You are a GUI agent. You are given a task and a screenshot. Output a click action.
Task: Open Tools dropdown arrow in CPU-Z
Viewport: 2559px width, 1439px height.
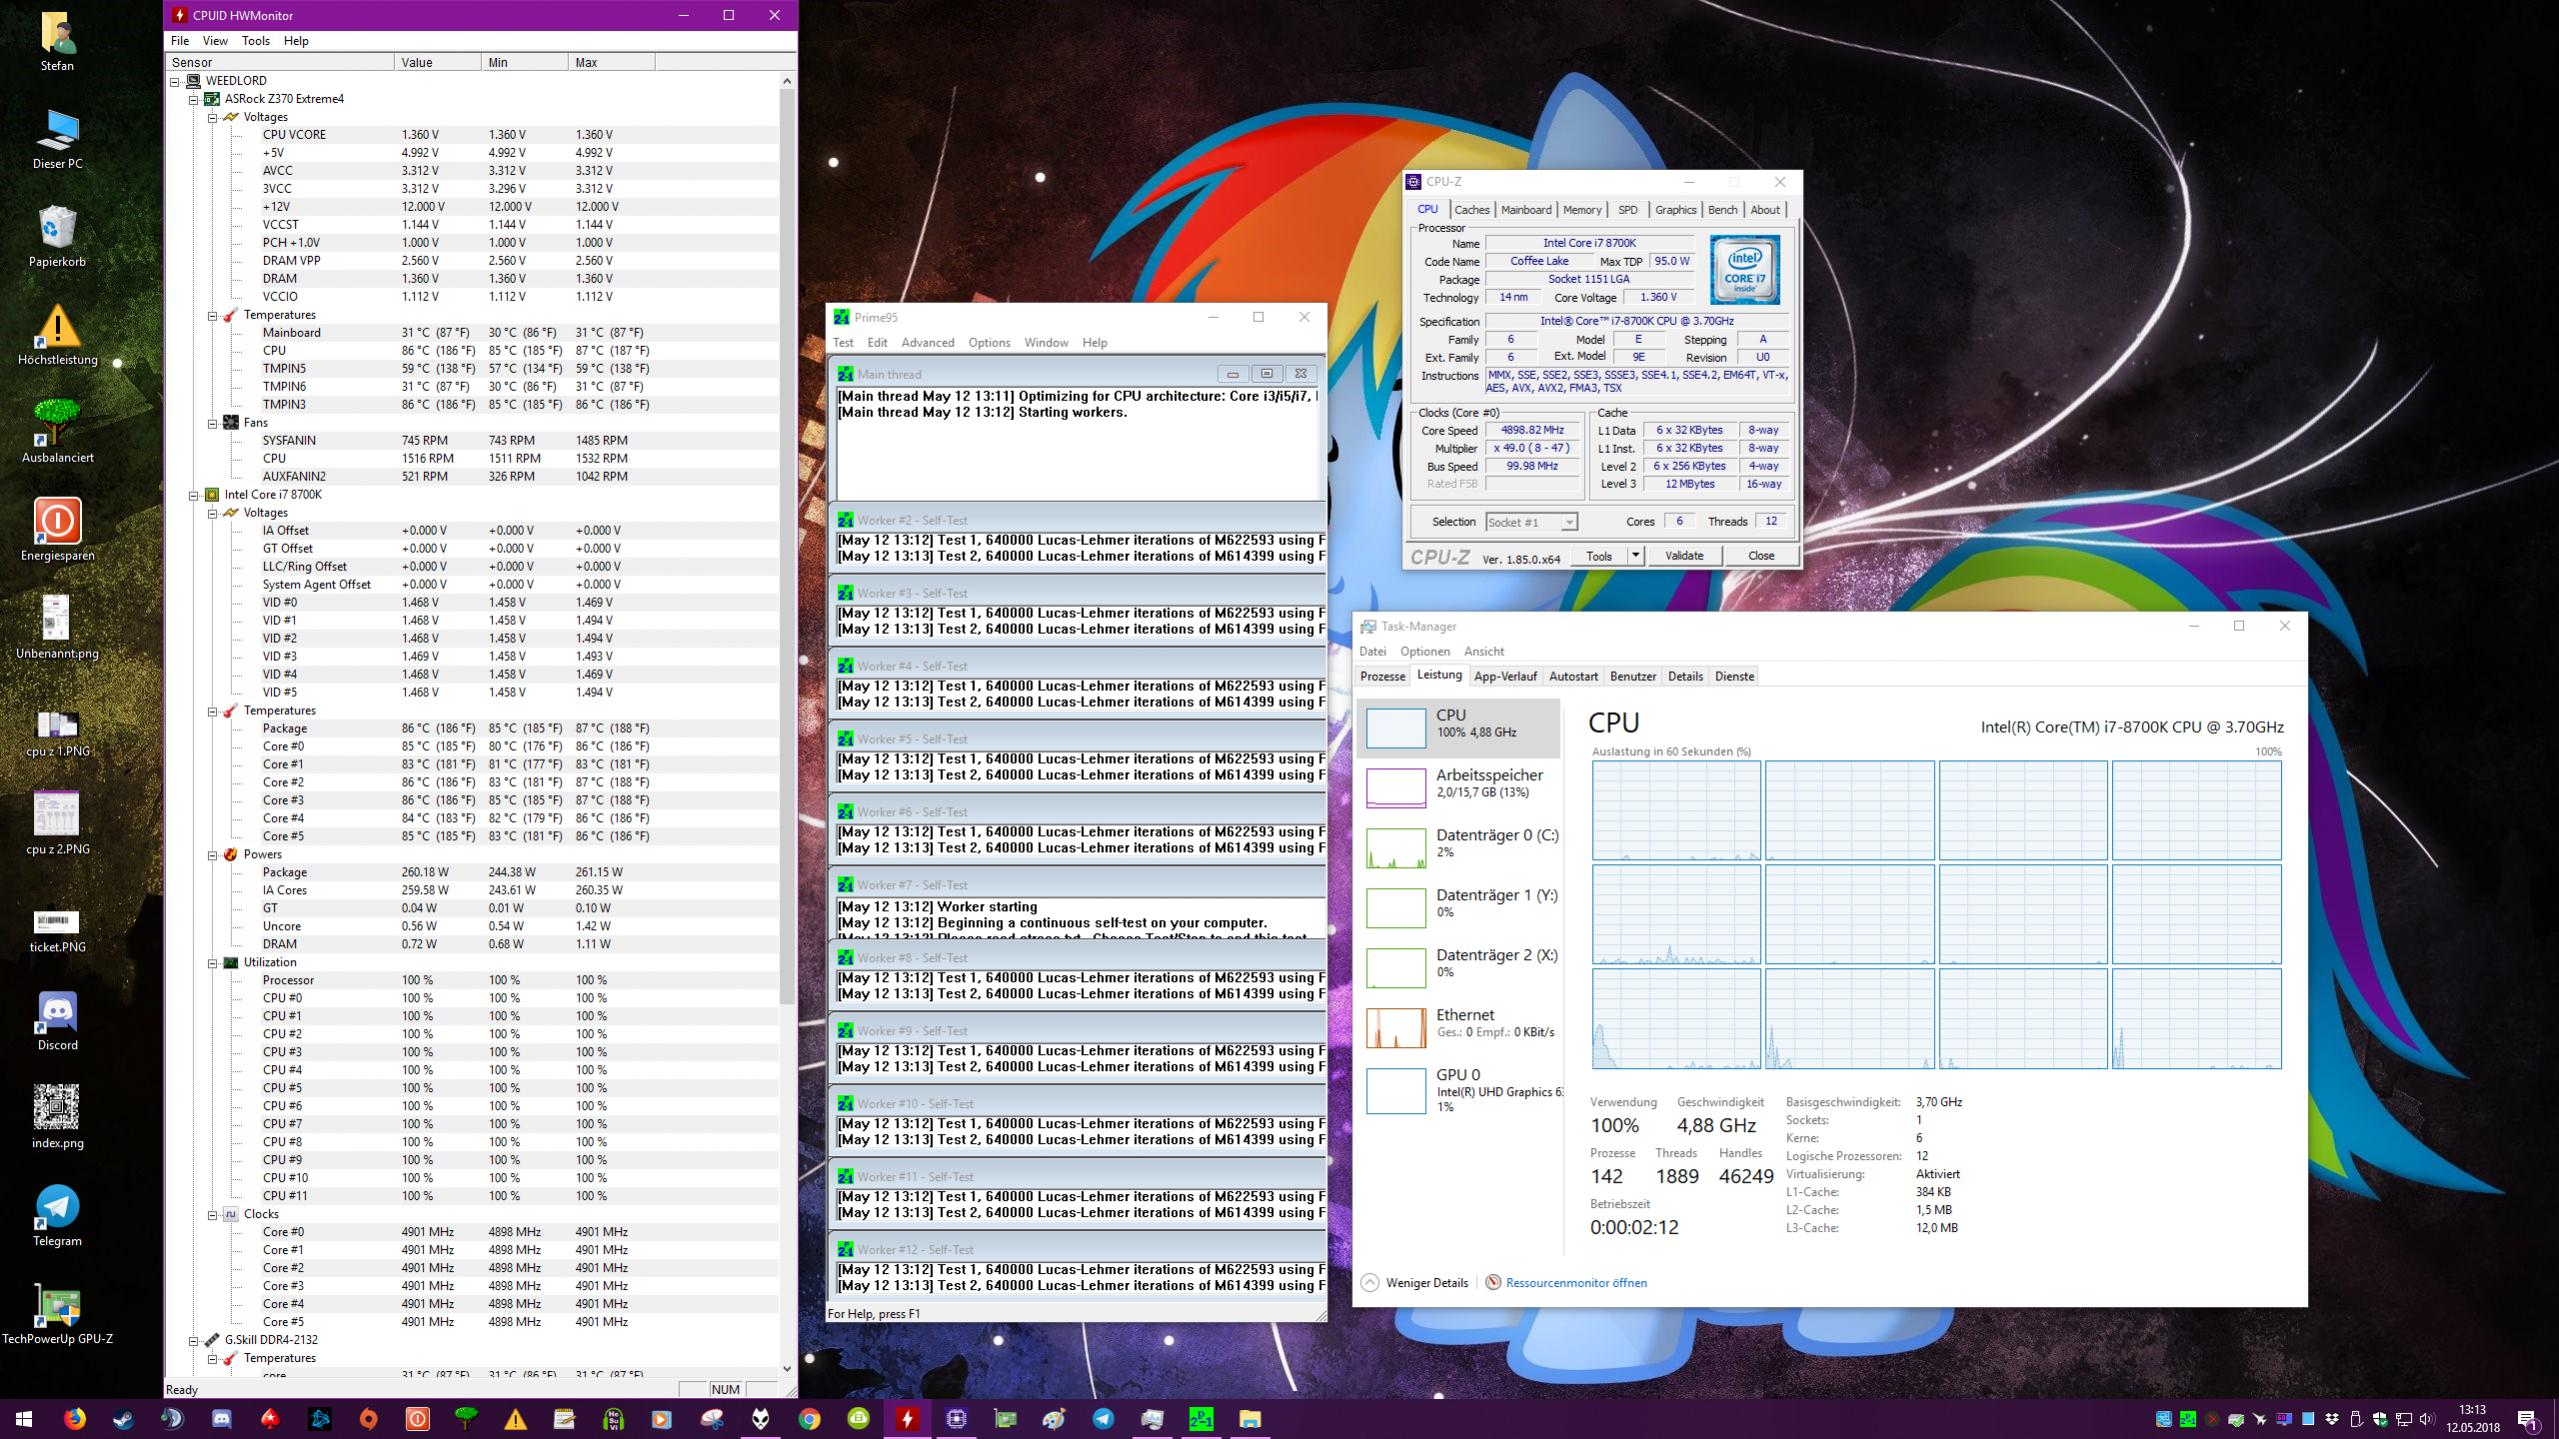click(1635, 555)
